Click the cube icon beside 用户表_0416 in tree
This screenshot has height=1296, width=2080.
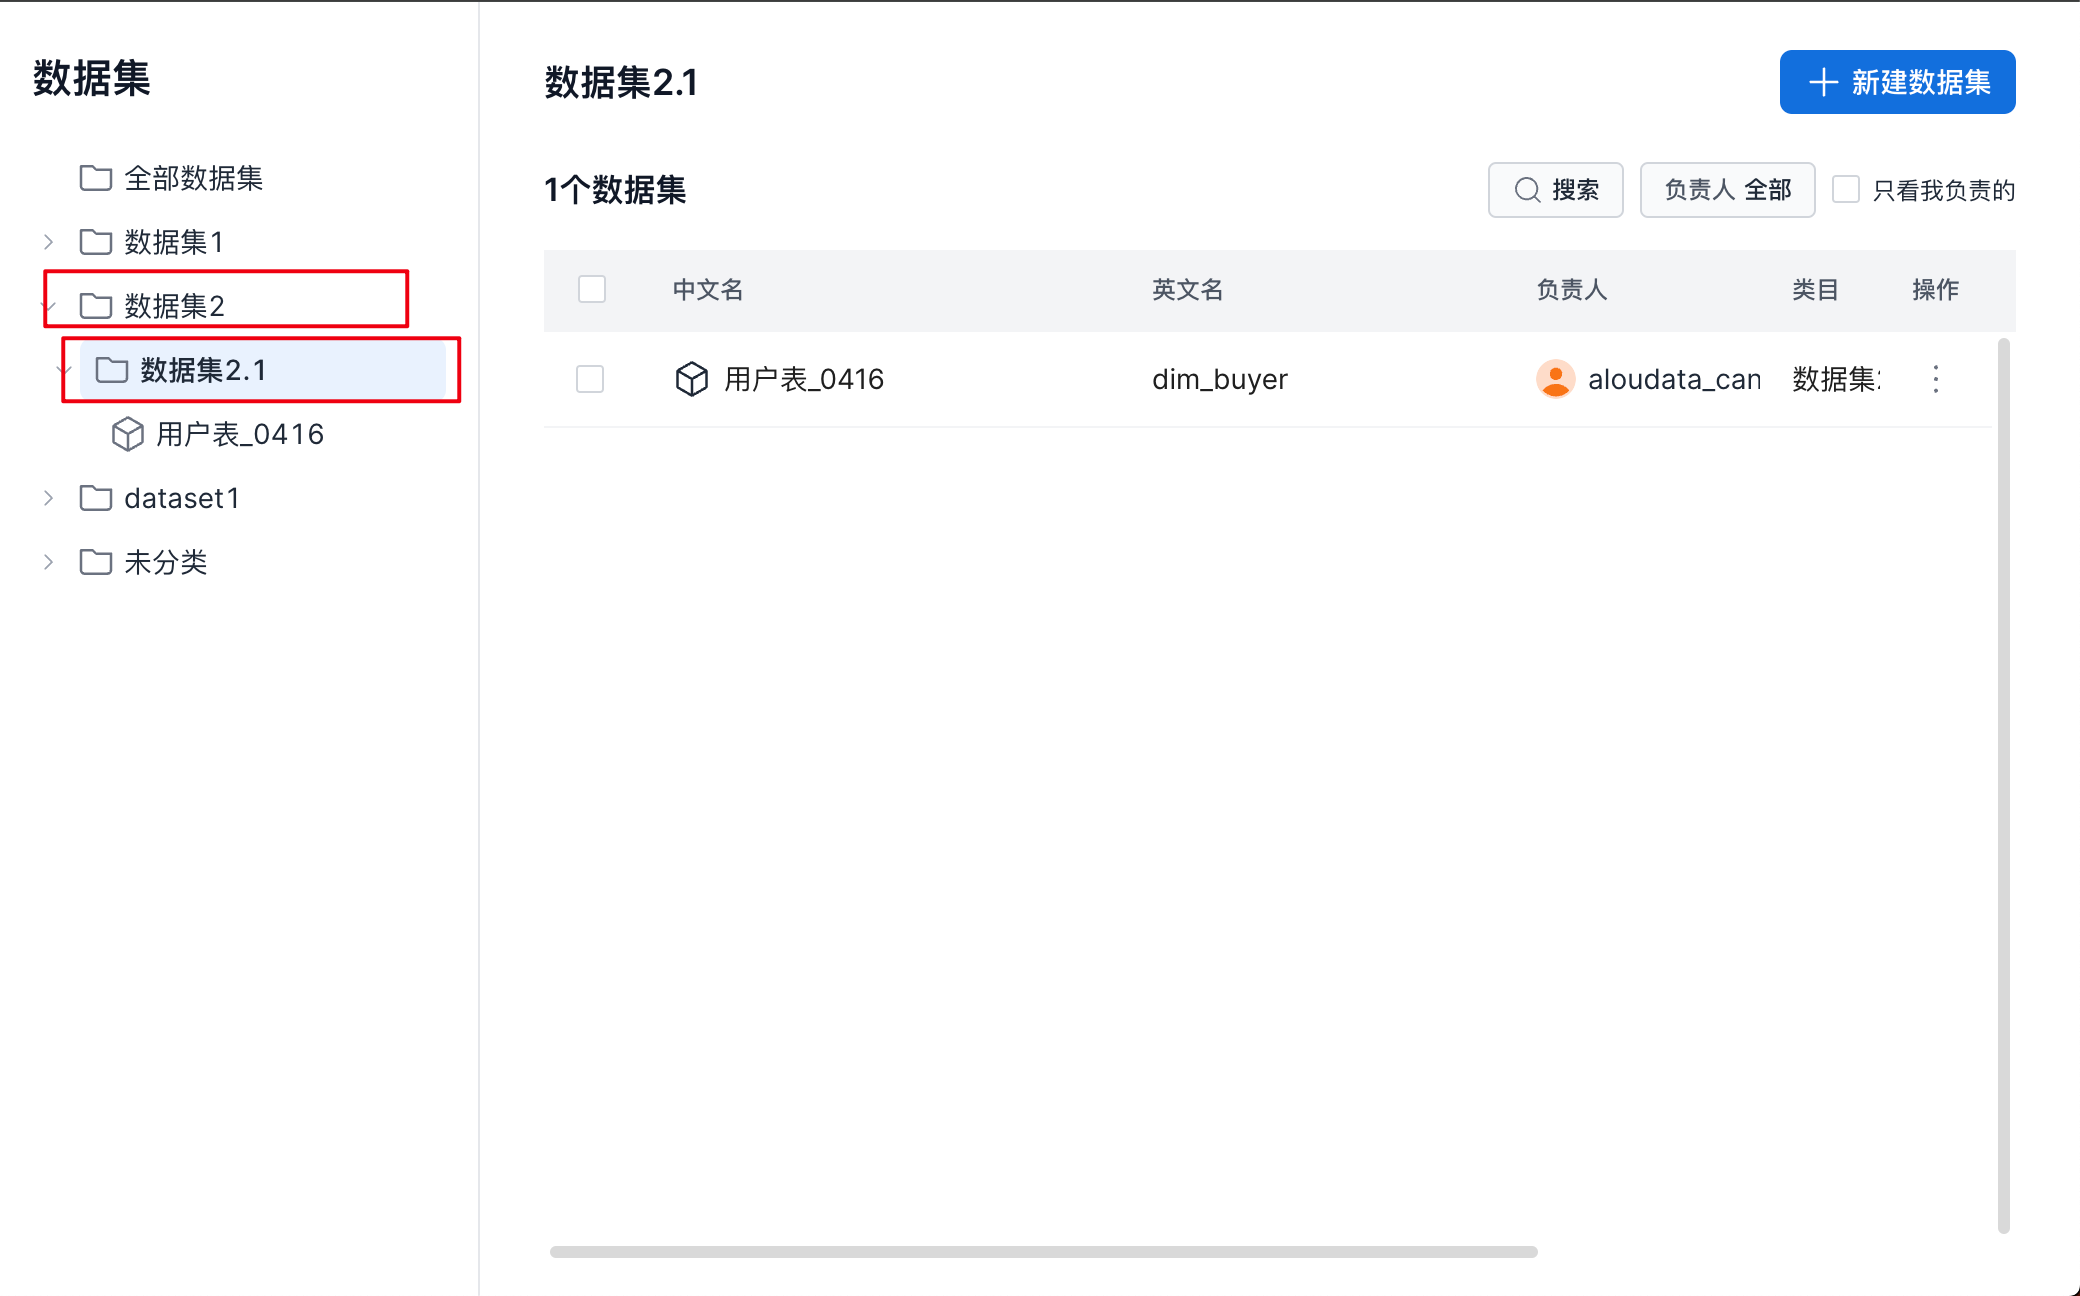coord(127,434)
